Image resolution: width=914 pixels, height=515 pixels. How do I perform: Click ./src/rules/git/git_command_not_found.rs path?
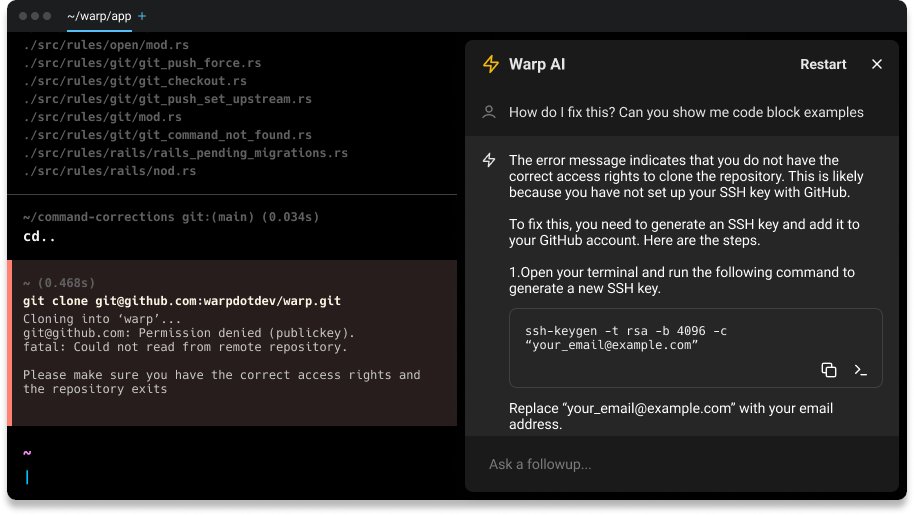(x=168, y=135)
